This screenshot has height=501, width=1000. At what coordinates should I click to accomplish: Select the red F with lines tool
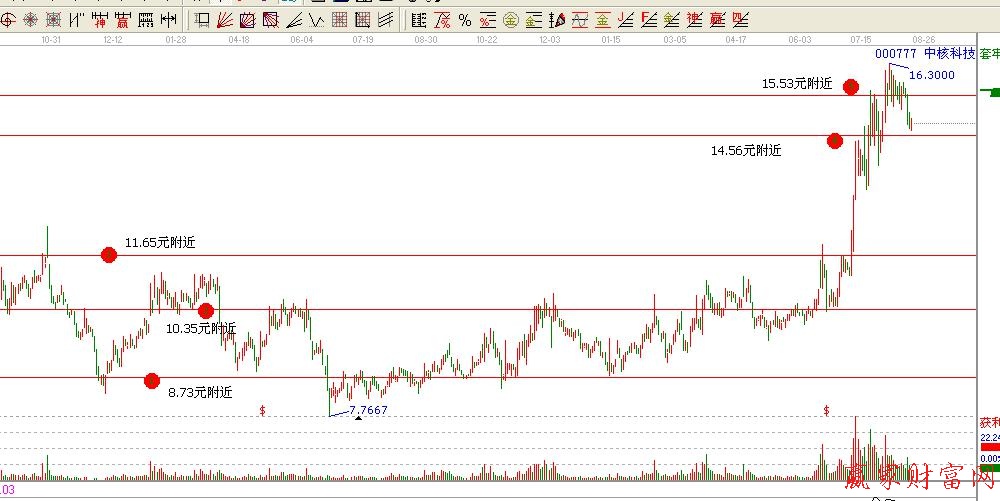click(646, 20)
